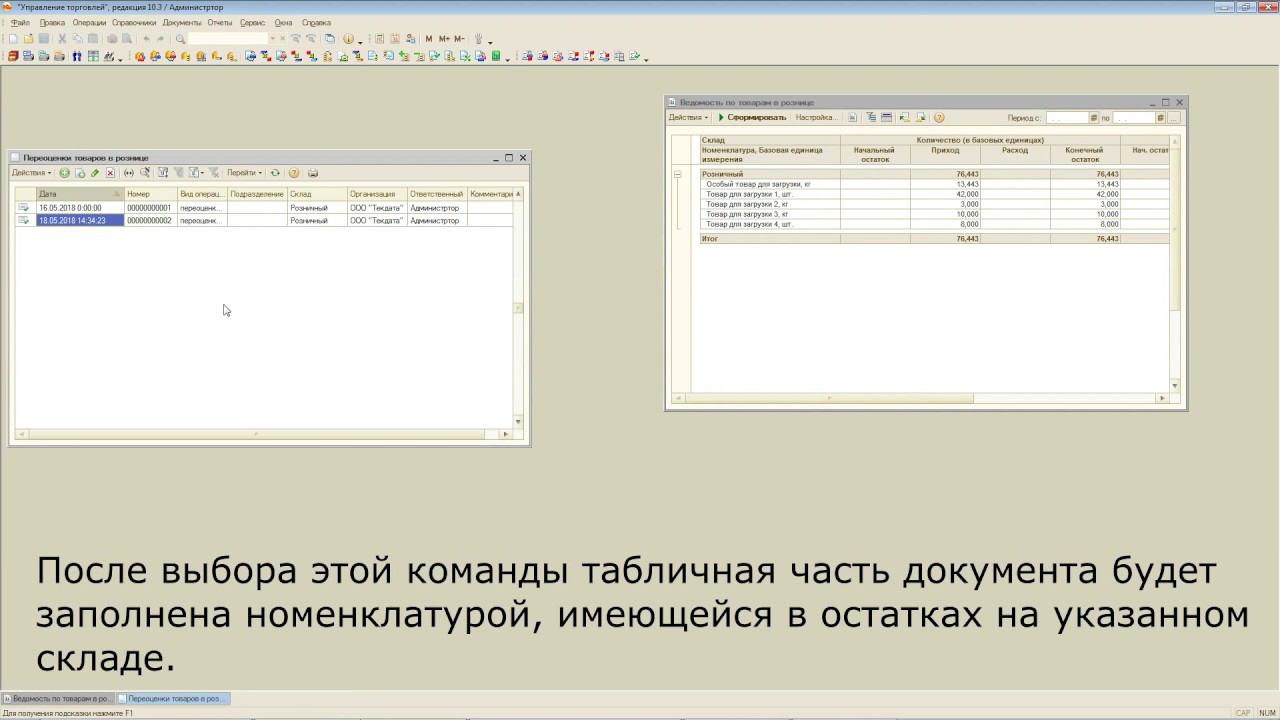Click the find-in-list icon in Переоценки toolbar
Viewport: 1280px width, 720px height.
[x=145, y=173]
